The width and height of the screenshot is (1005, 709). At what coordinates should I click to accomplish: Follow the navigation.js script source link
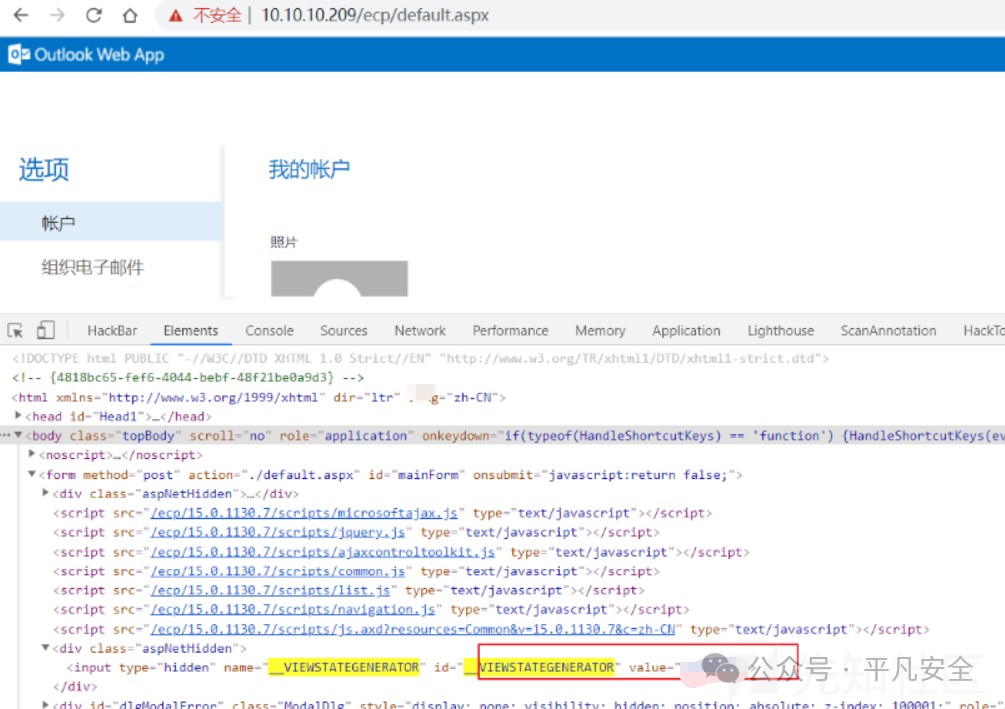[293, 610]
